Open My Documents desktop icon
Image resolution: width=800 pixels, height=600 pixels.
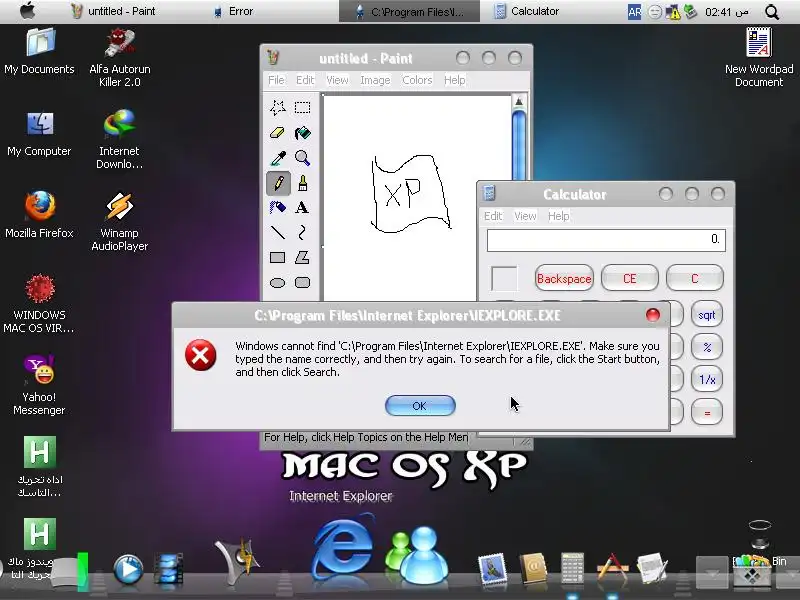click(39, 52)
